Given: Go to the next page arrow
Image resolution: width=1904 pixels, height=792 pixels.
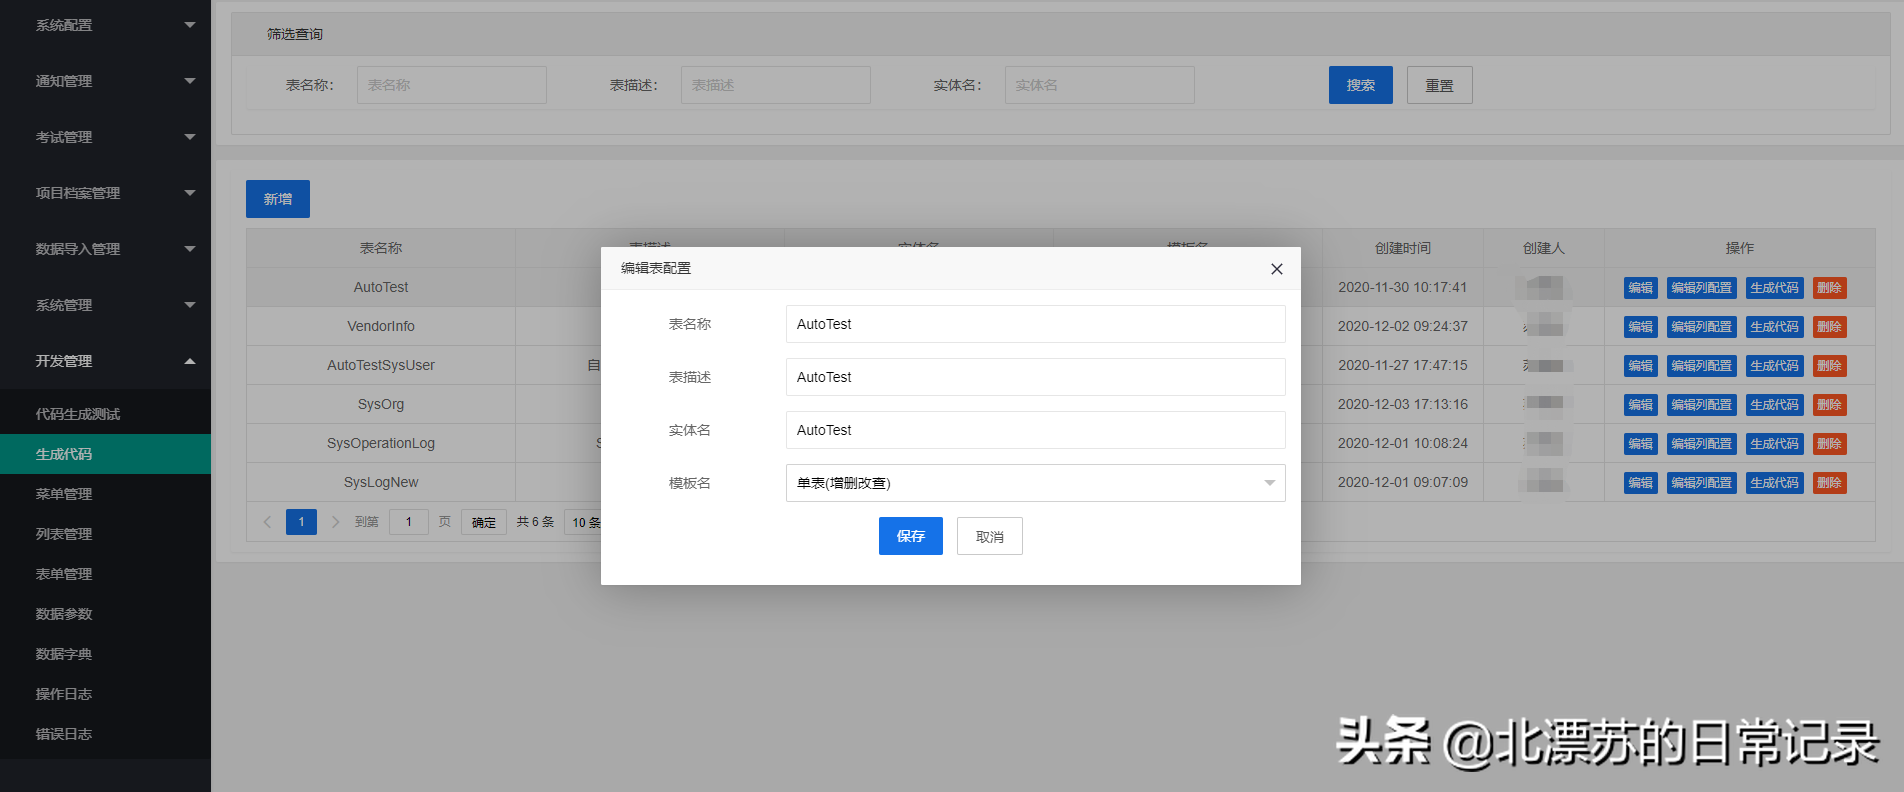Looking at the screenshot, I should [x=335, y=522].
